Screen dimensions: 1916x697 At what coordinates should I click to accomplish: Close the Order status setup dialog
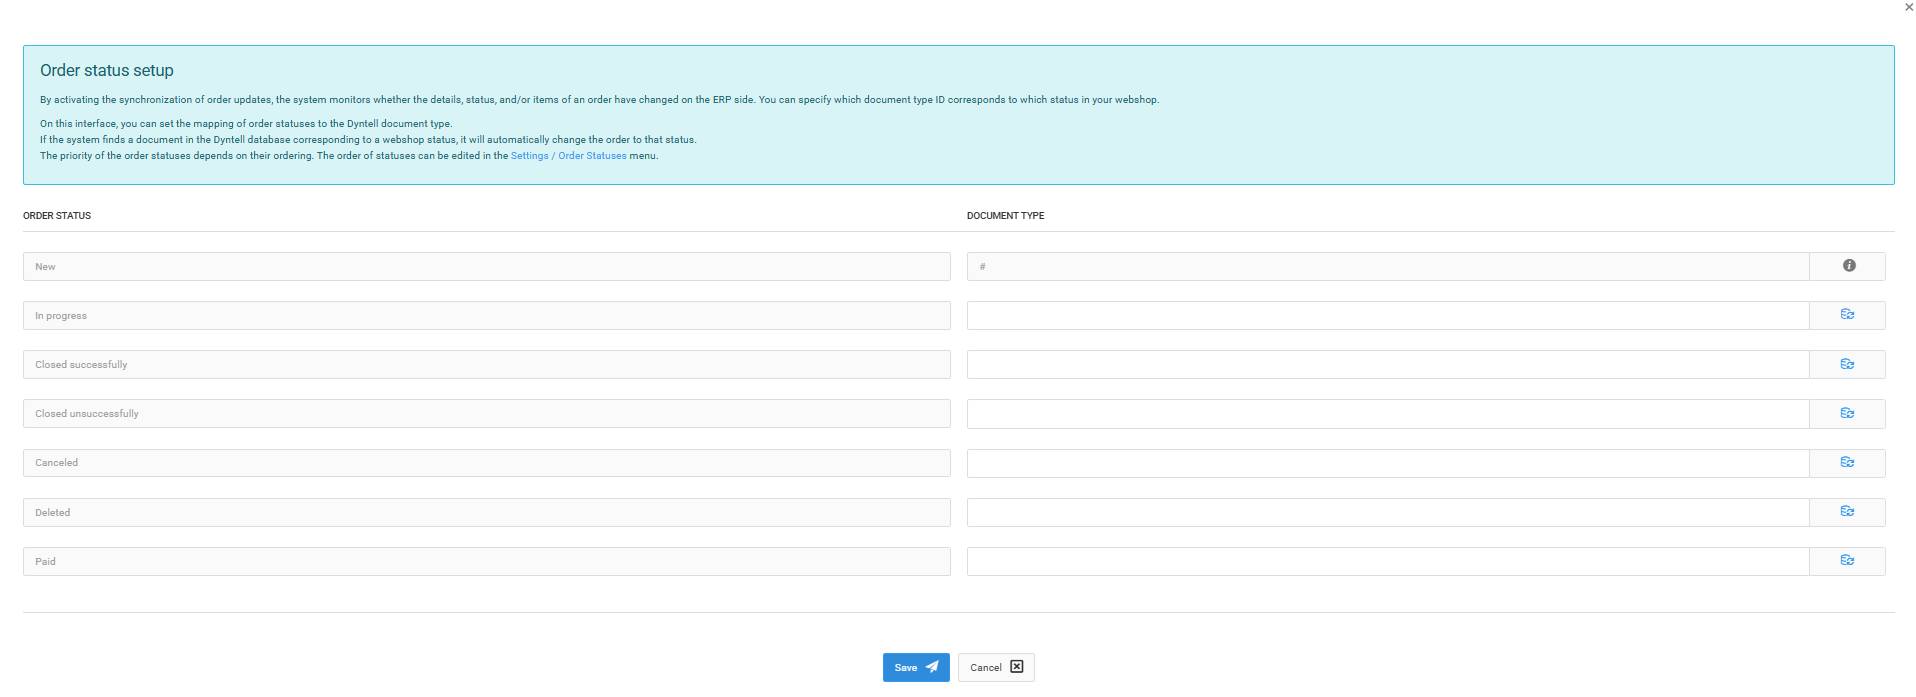pos(1908,7)
